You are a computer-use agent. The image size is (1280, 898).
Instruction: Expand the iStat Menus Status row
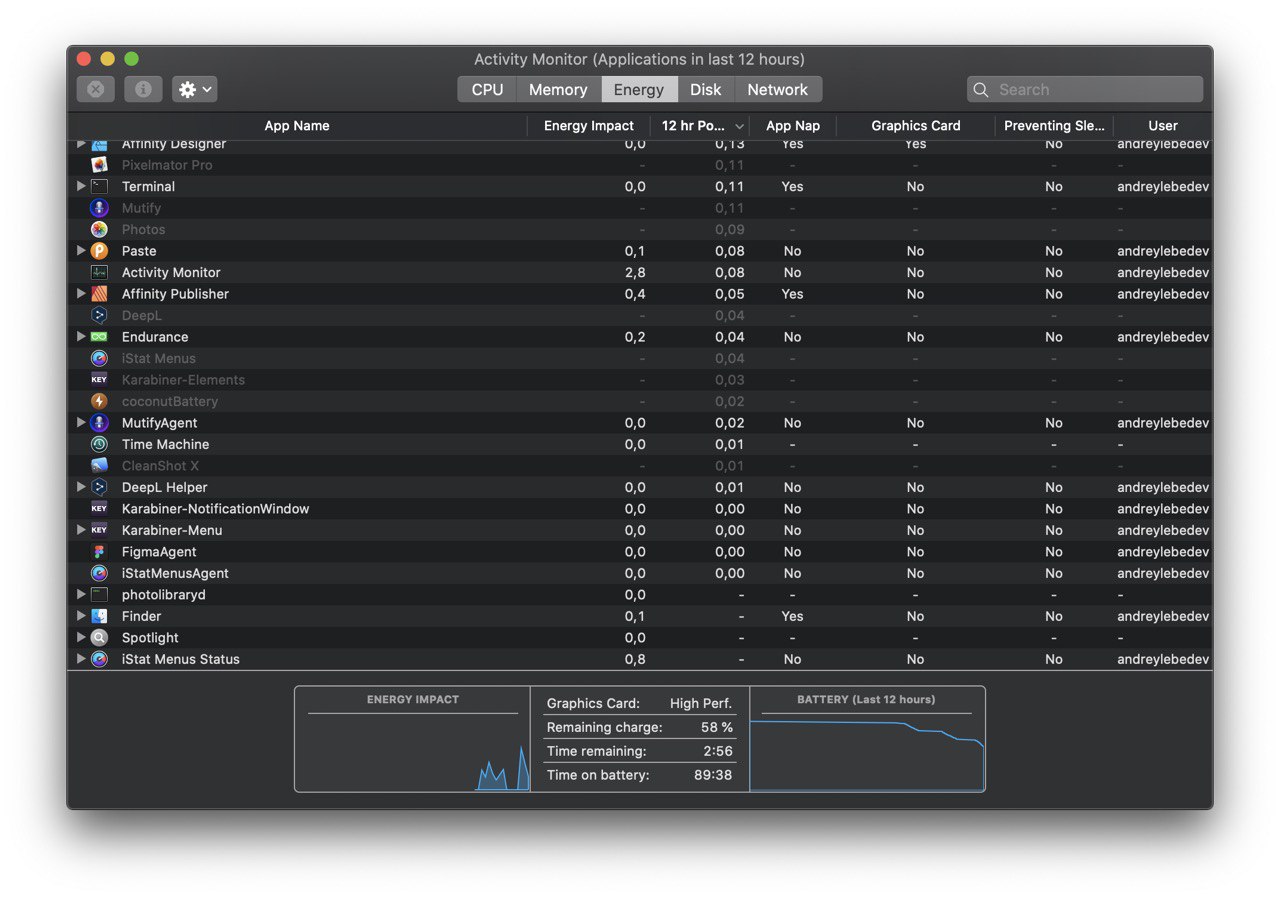coord(81,659)
